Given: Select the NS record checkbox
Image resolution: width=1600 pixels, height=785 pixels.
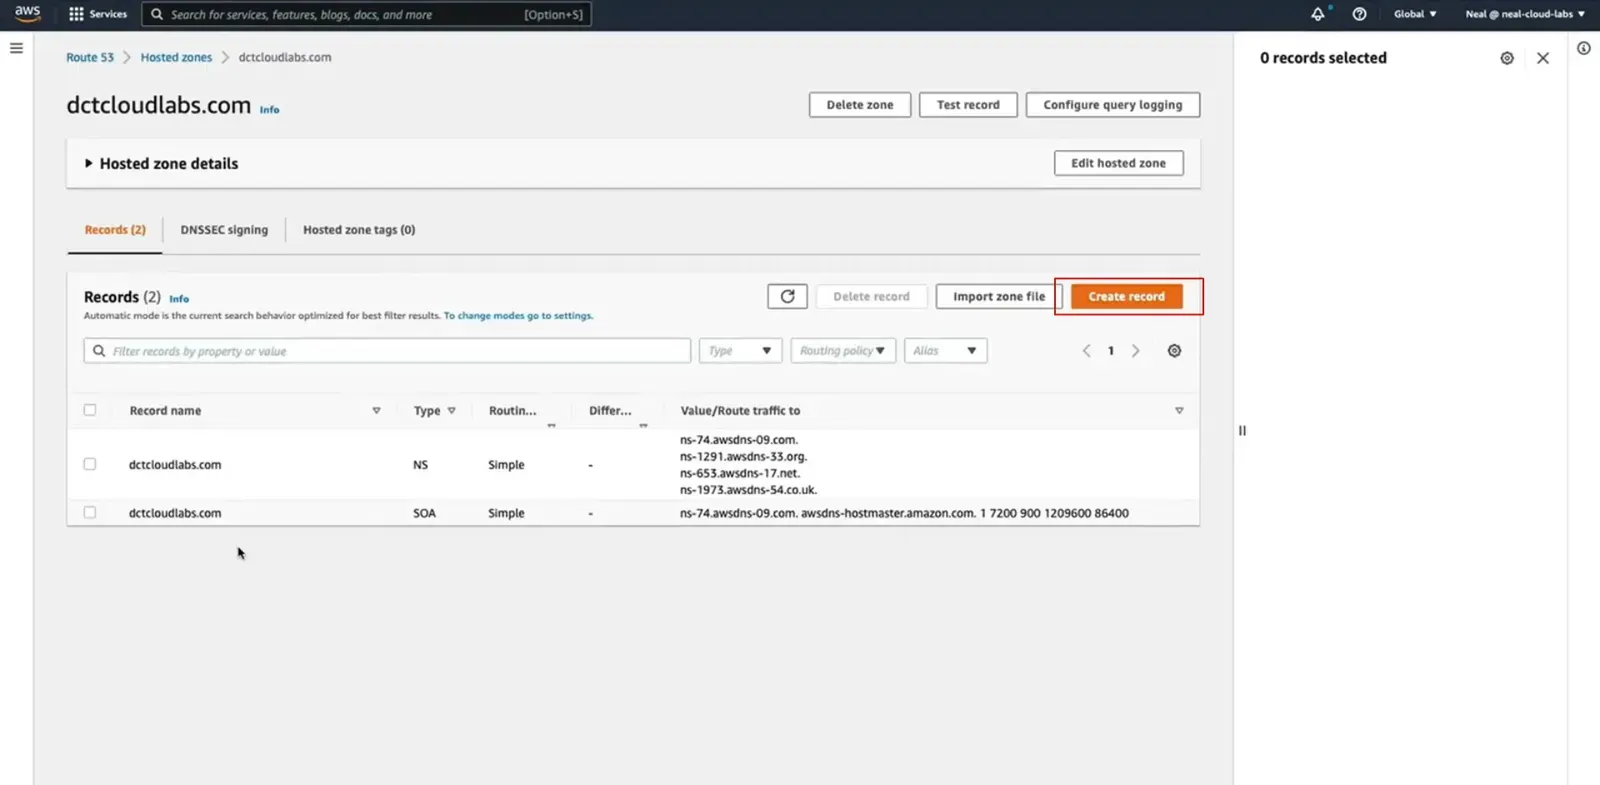Looking at the screenshot, I should tap(90, 464).
